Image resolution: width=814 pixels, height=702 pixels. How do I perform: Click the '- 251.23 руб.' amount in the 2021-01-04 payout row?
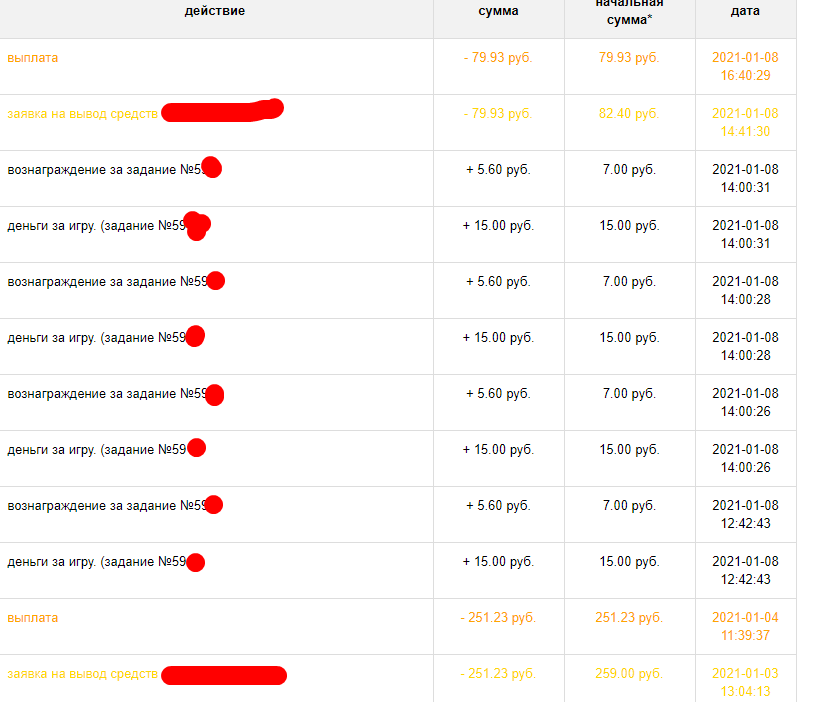(x=498, y=618)
